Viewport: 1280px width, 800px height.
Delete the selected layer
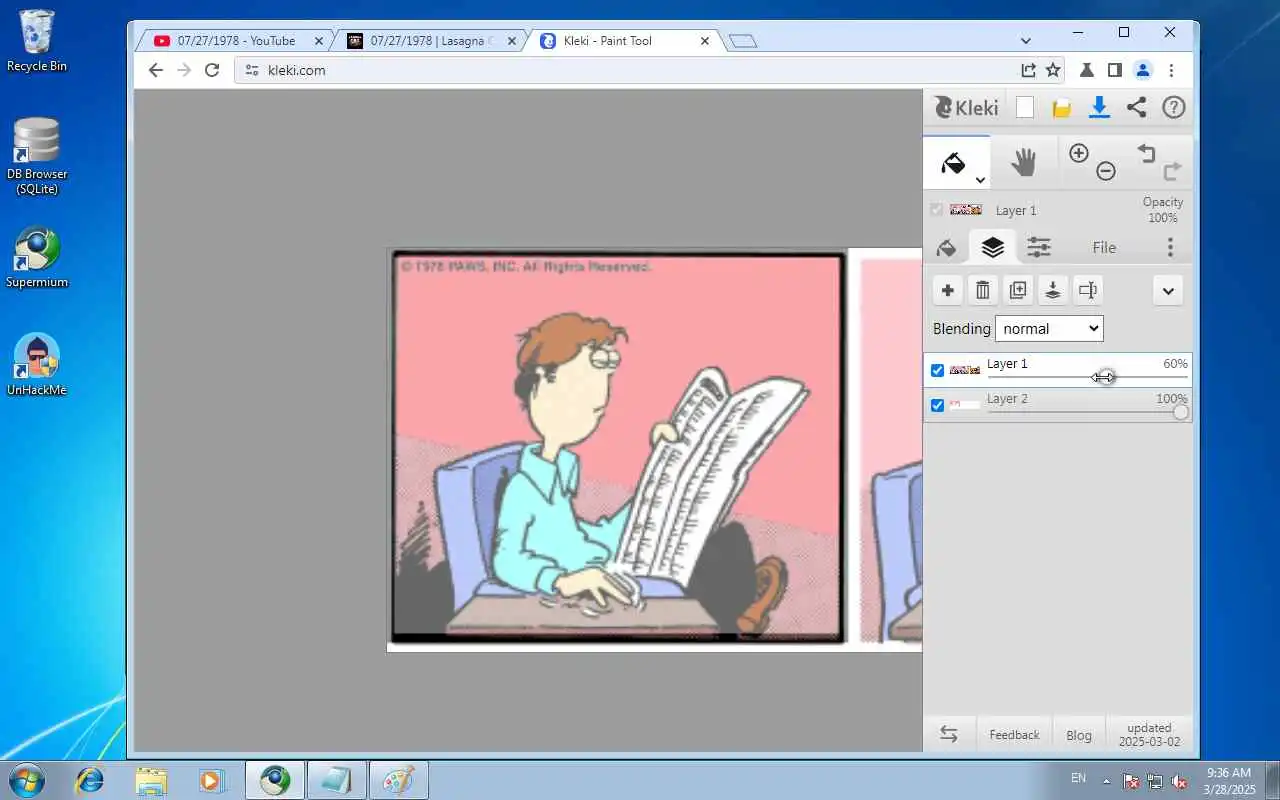click(x=983, y=290)
